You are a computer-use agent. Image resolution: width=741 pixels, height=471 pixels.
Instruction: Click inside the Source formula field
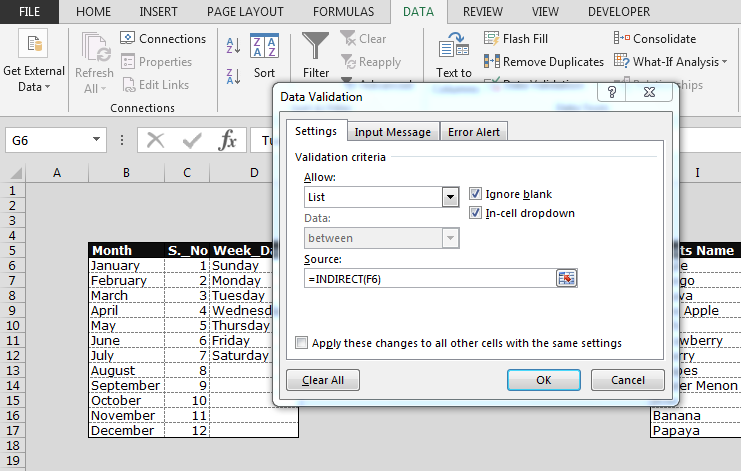[x=430, y=278]
